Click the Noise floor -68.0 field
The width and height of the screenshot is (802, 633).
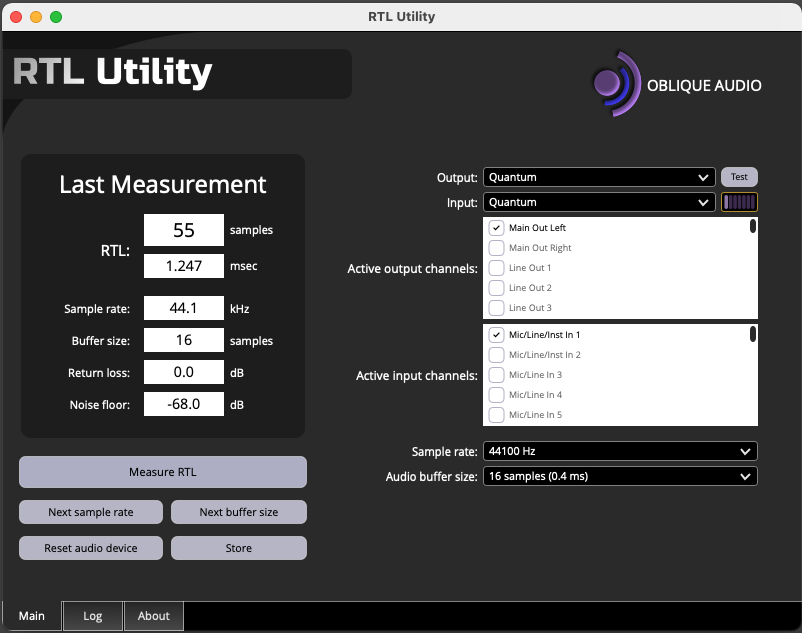click(x=184, y=404)
